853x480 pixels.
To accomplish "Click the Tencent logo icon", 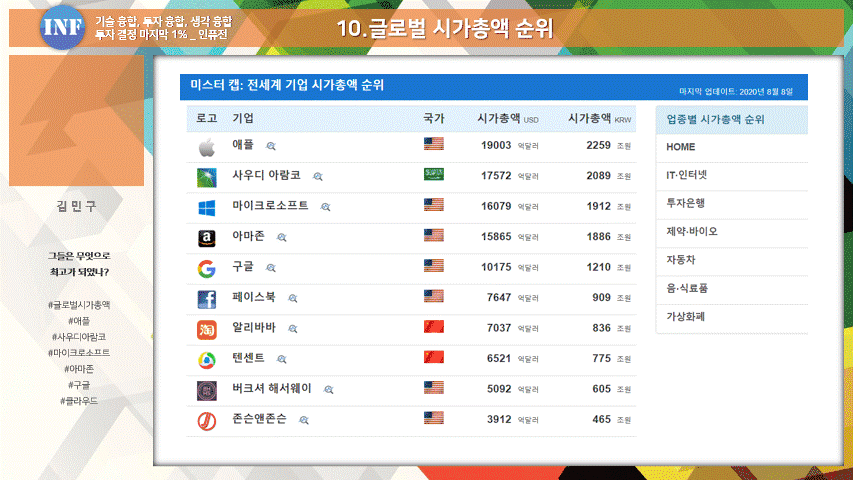I will pyautogui.click(x=207, y=360).
